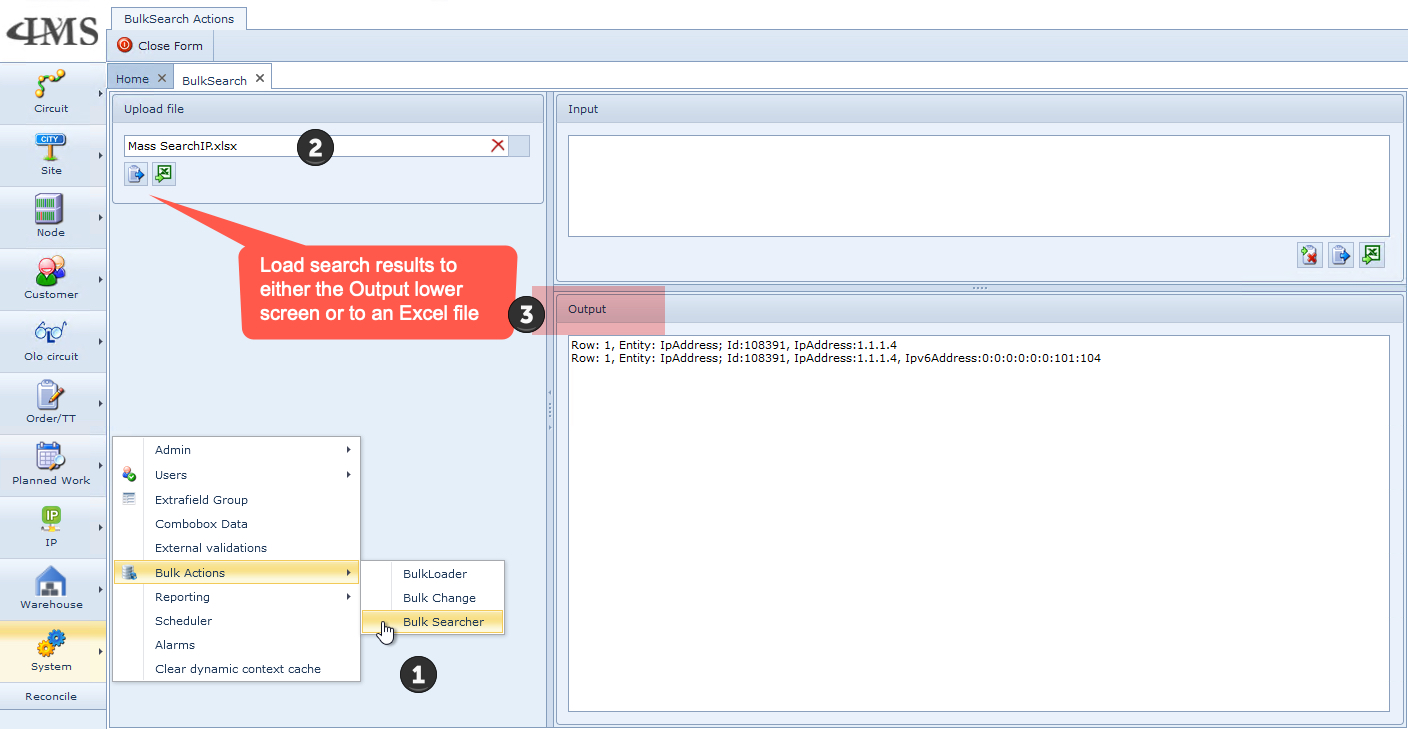
Task: Open the Circuit module in sidebar
Action: [x=51, y=92]
